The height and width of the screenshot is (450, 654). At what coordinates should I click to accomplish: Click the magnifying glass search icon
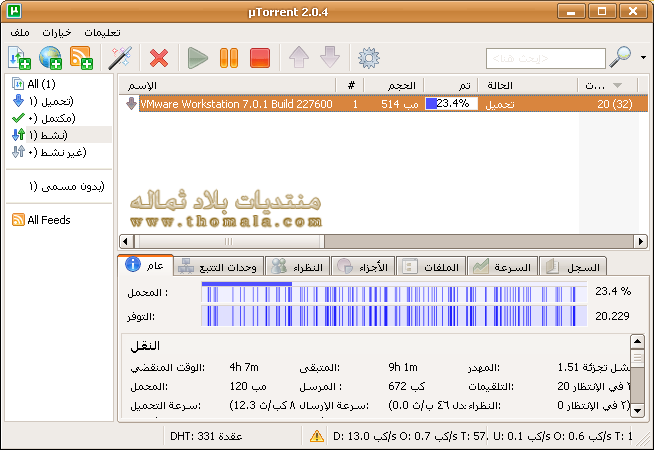[x=620, y=57]
